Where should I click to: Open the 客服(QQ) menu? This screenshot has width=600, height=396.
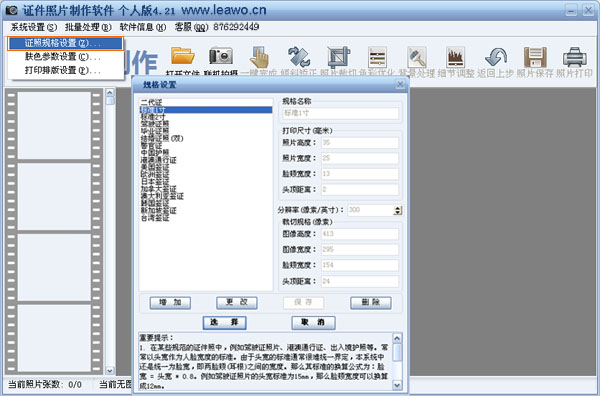point(217,27)
